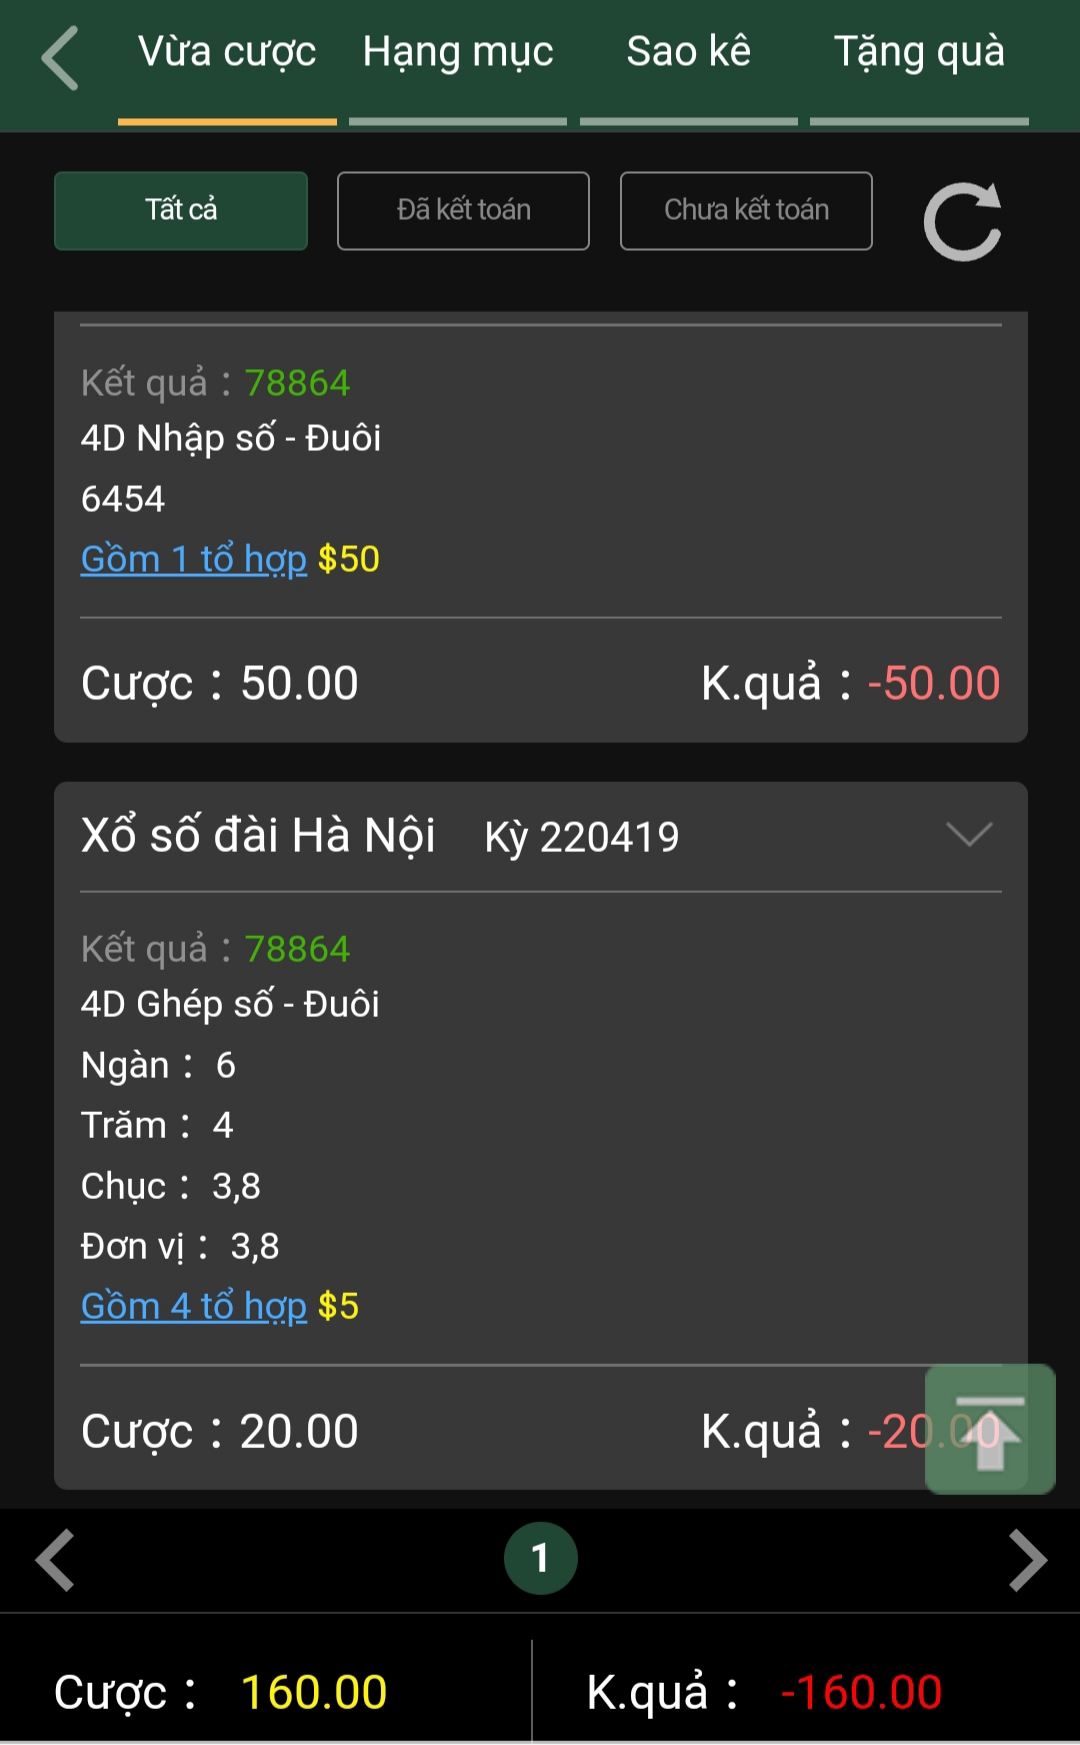1080x1745 pixels.
Task: Select the Tất cả filter
Action: coord(181,210)
